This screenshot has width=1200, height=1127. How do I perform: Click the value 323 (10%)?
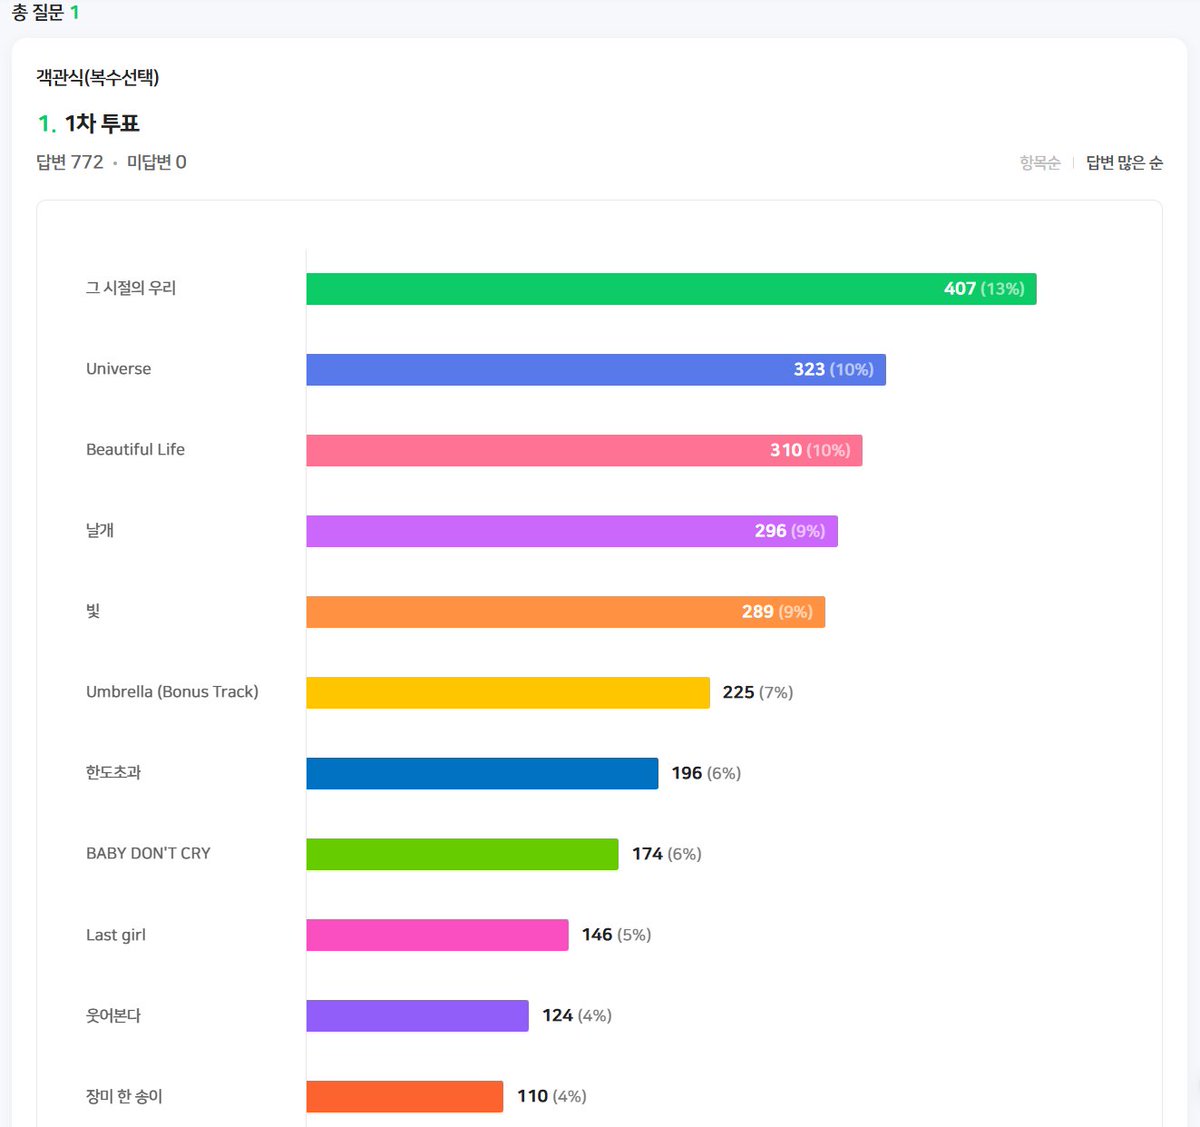pos(834,370)
